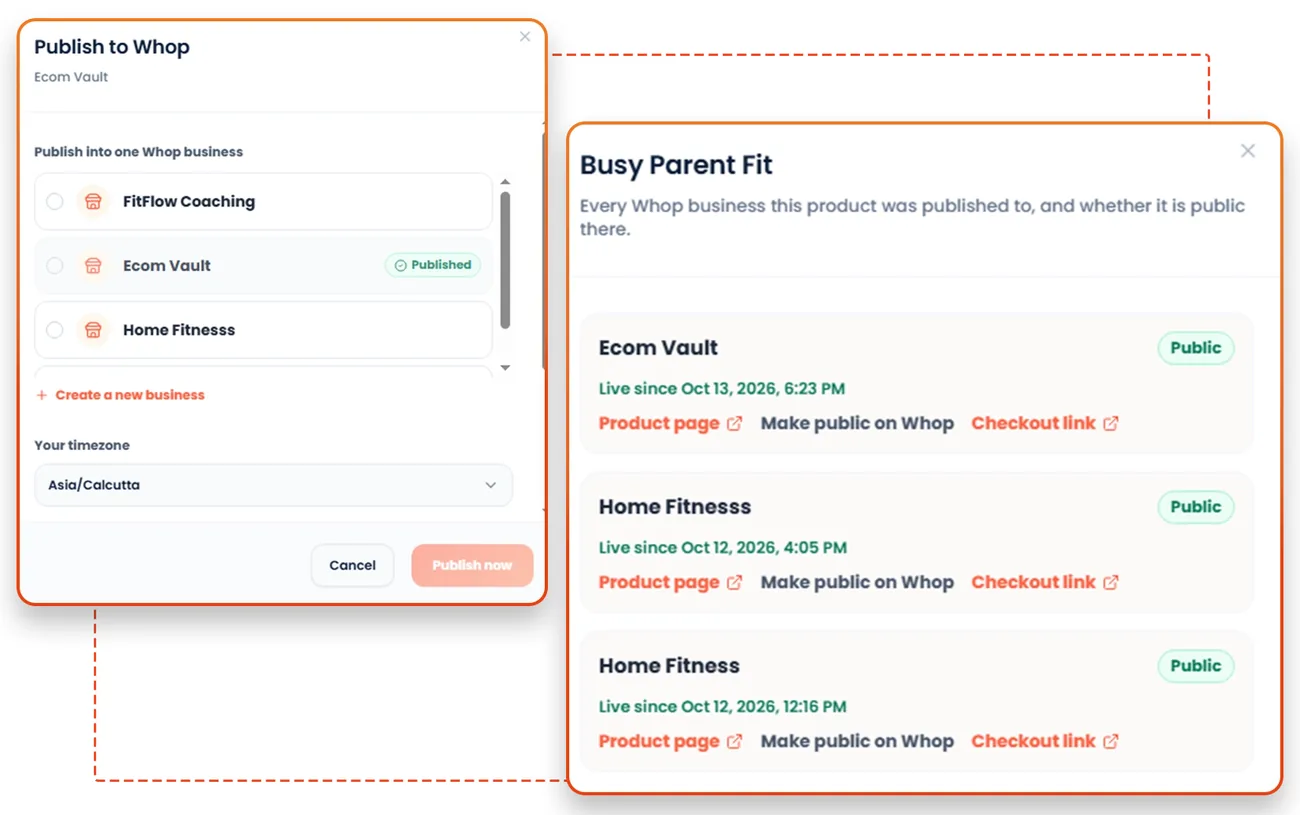Click the business list scroll up arrow
Image resolution: width=1300 pixels, height=815 pixels.
tap(505, 182)
